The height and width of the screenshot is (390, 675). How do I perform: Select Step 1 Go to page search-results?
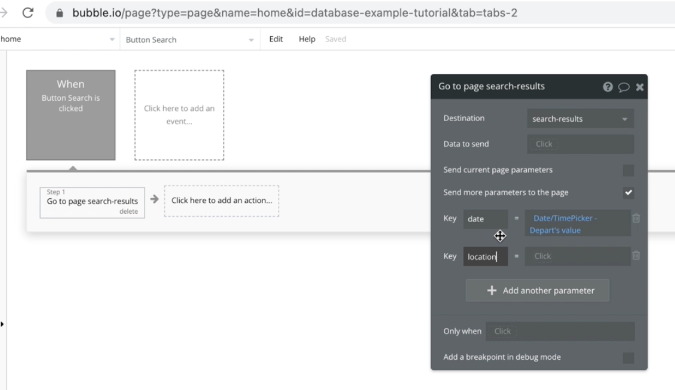coord(92,203)
